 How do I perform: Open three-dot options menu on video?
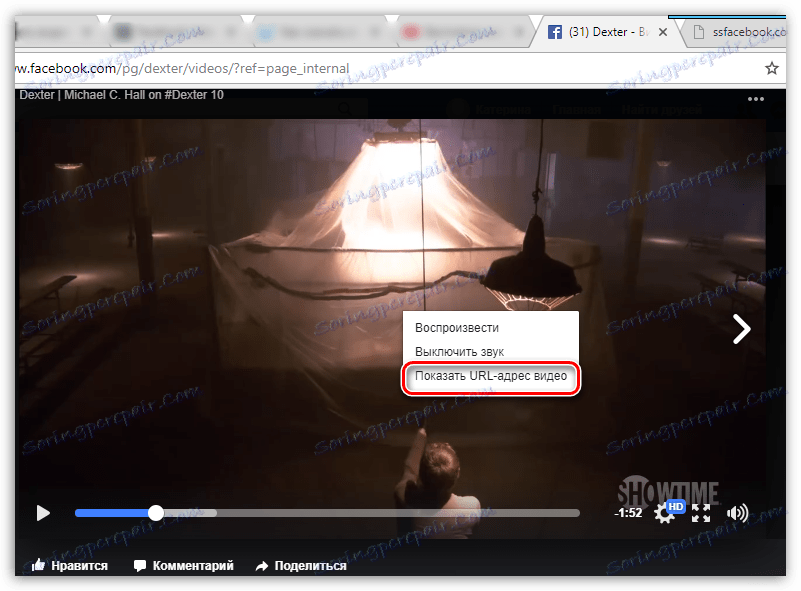click(756, 99)
